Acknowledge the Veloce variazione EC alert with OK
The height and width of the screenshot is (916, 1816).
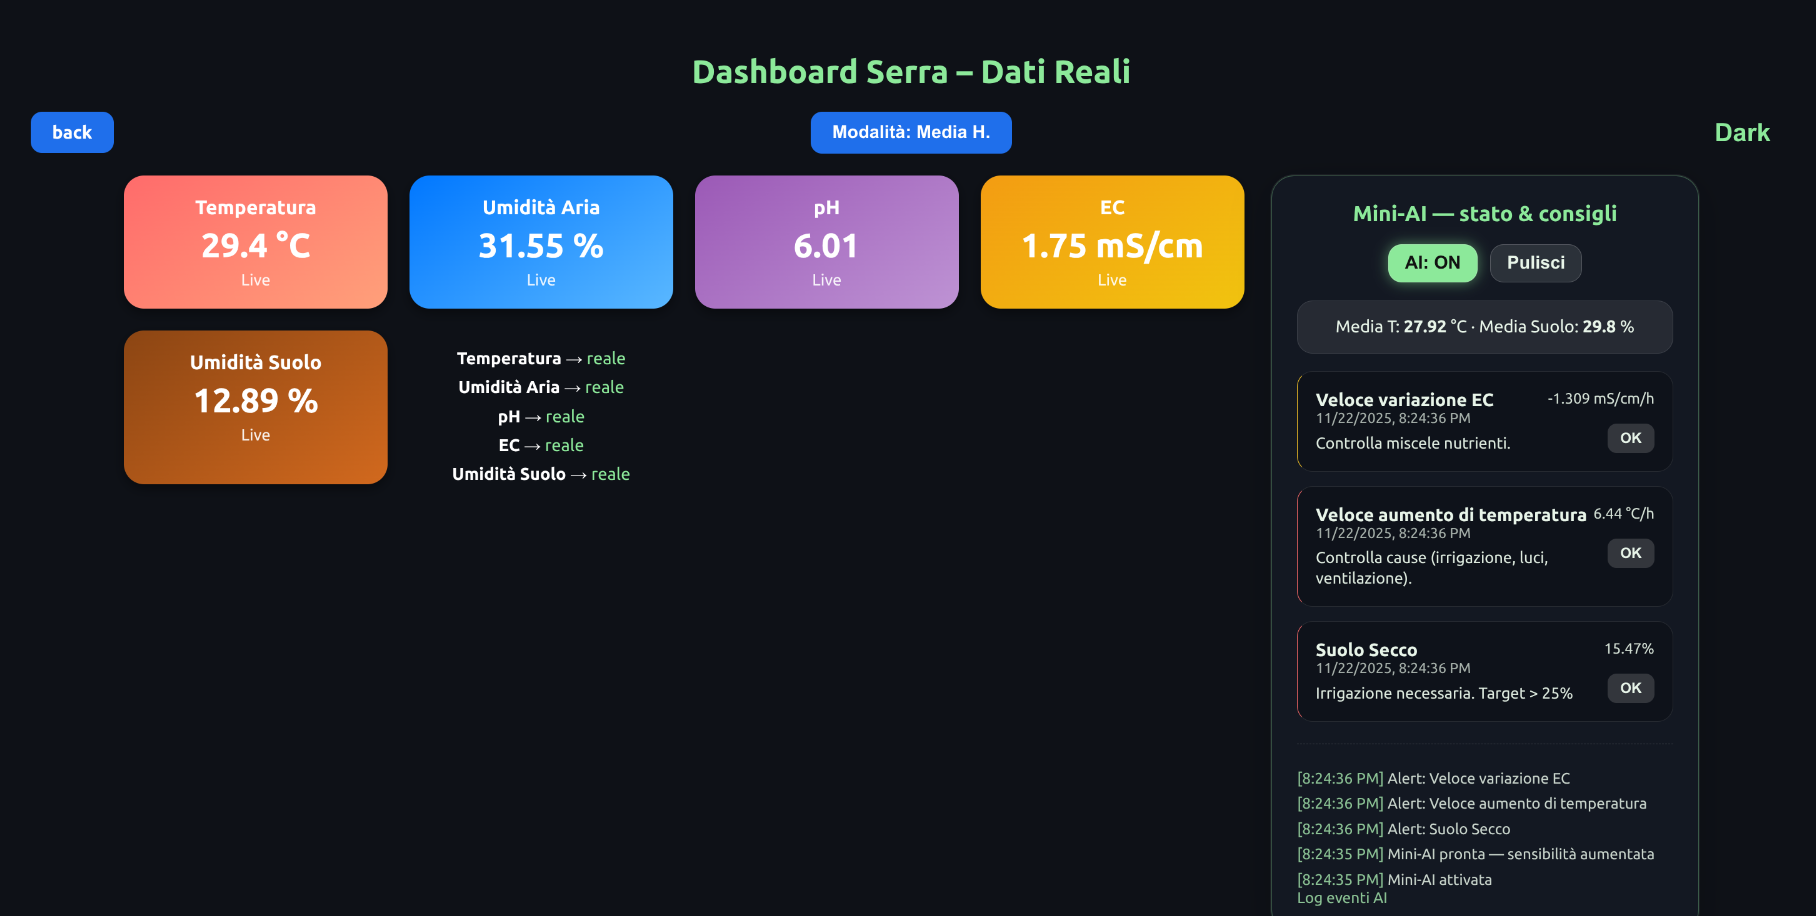pyautogui.click(x=1629, y=438)
